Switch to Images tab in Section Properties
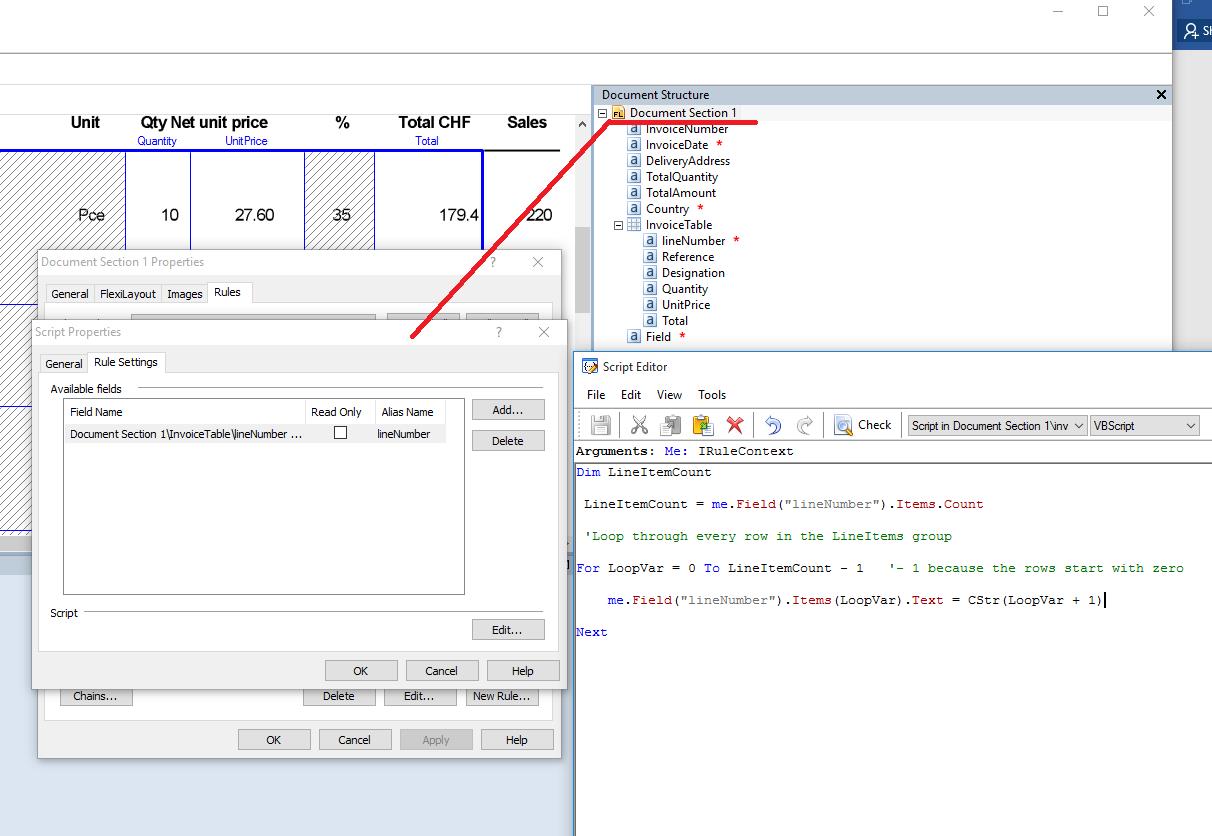1212x836 pixels. coord(184,294)
